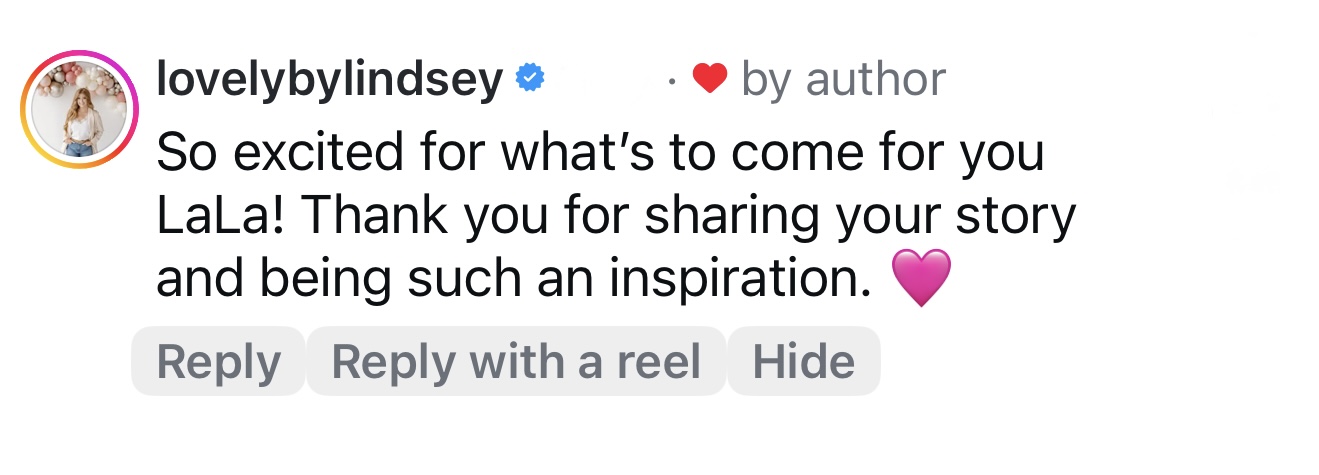Click the dot separator before red heart
This screenshot has height=475, width=1319.
(674, 80)
